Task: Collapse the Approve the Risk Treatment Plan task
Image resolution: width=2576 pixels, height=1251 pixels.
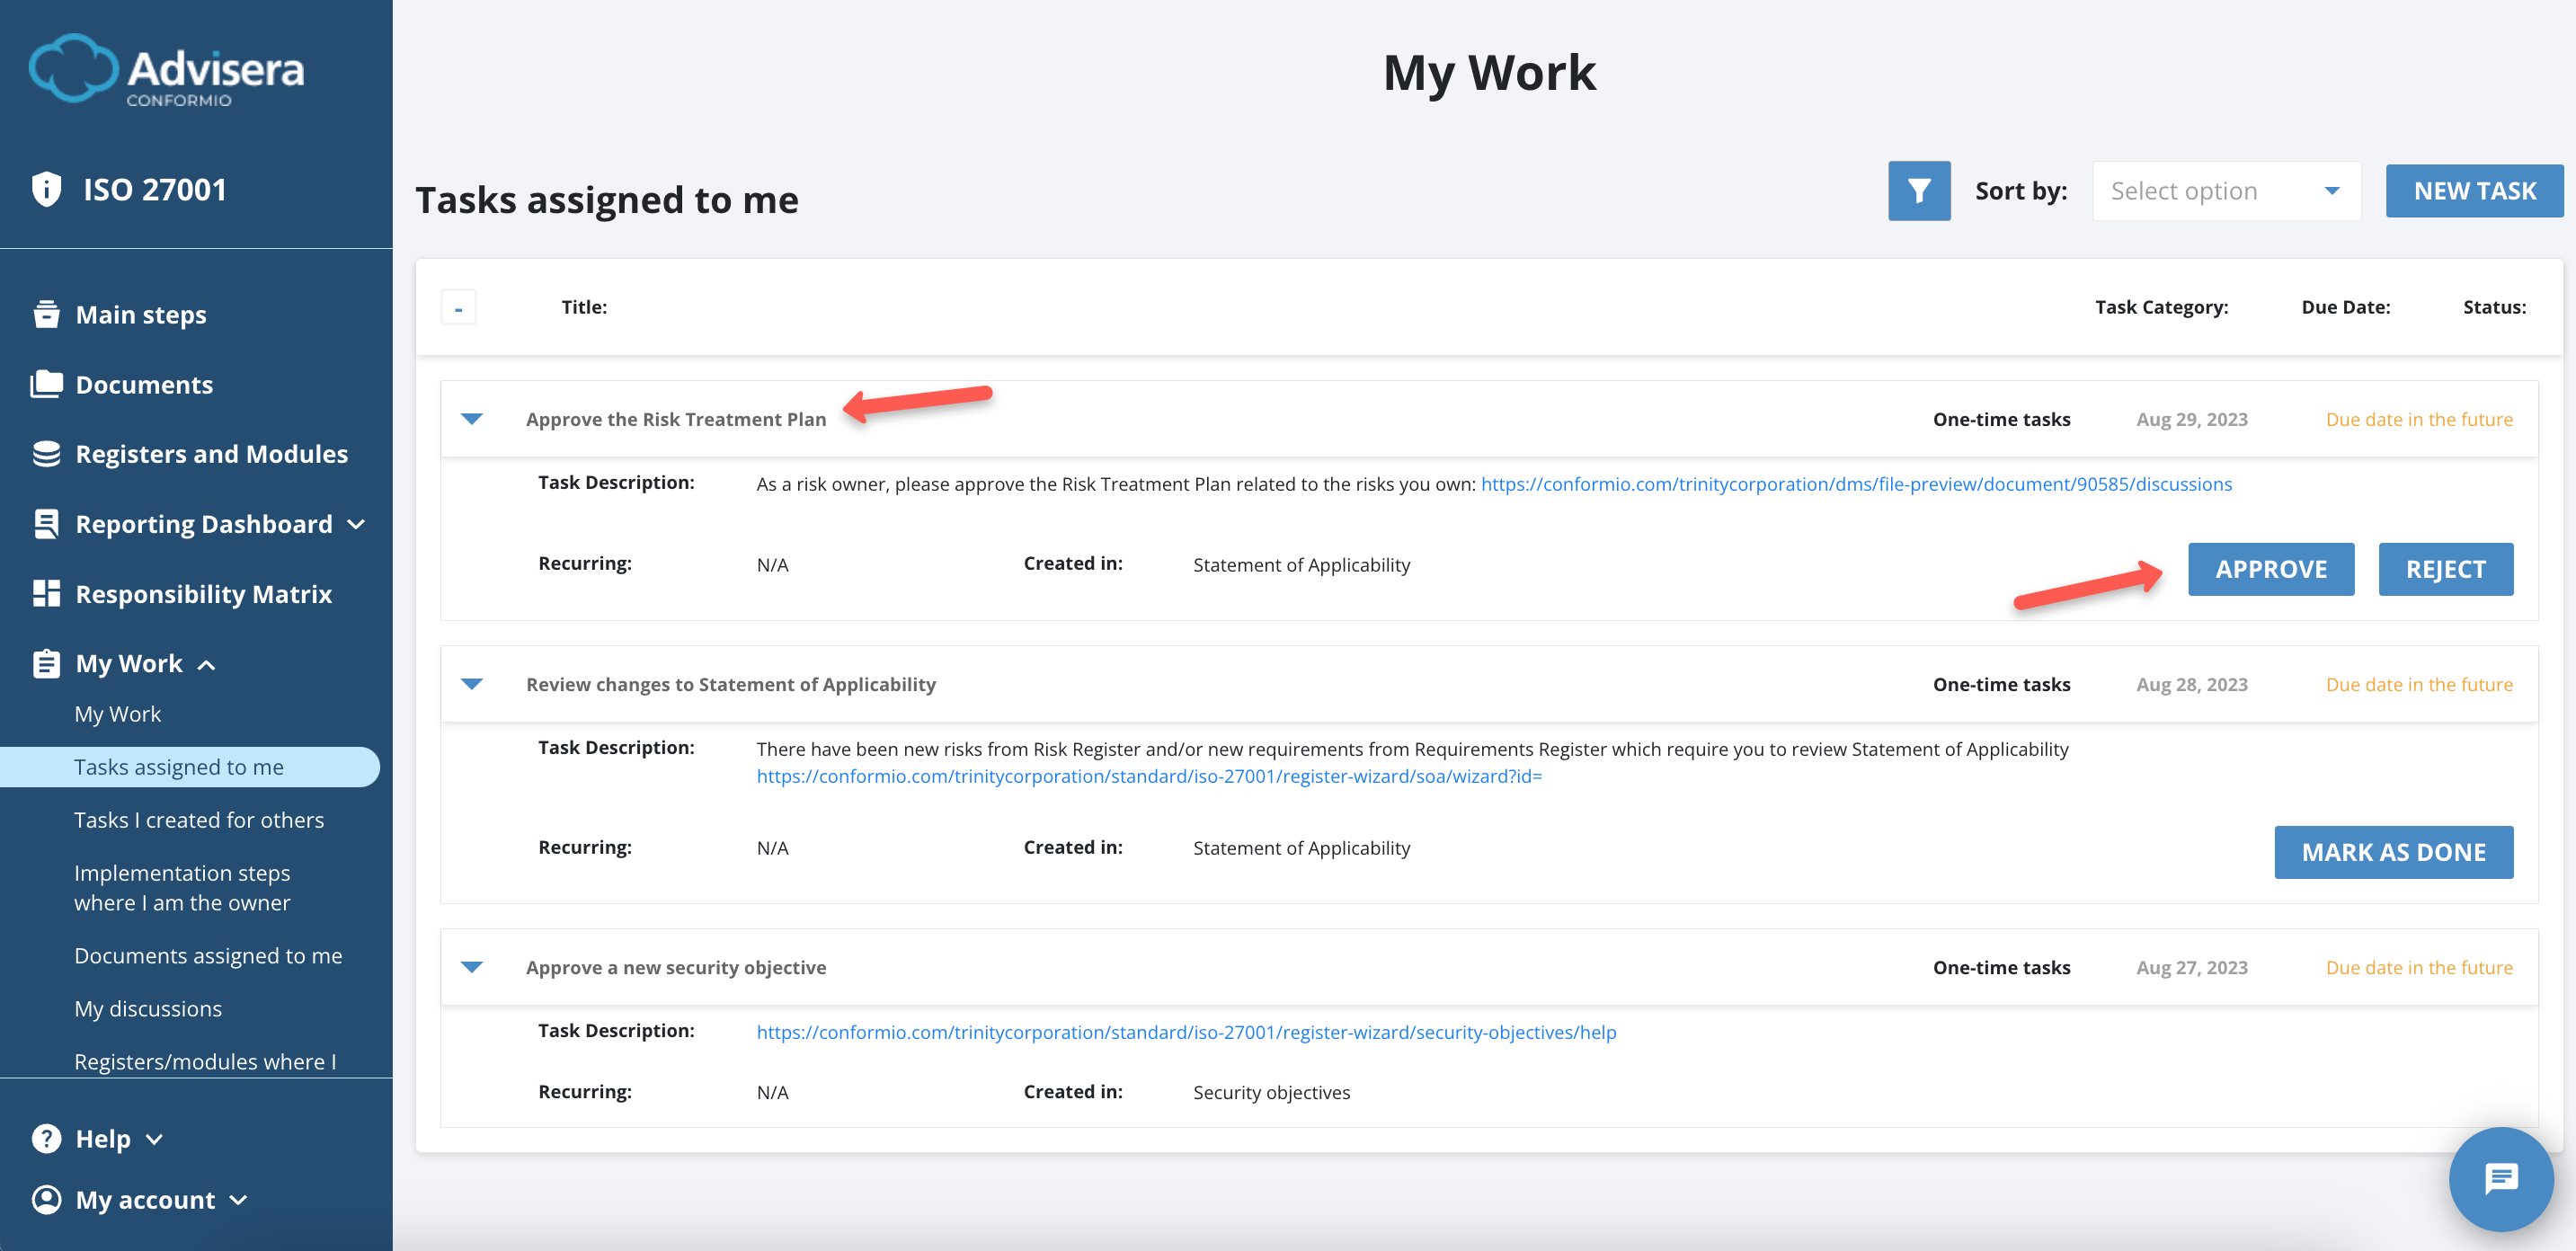Action: pyautogui.click(x=472, y=419)
